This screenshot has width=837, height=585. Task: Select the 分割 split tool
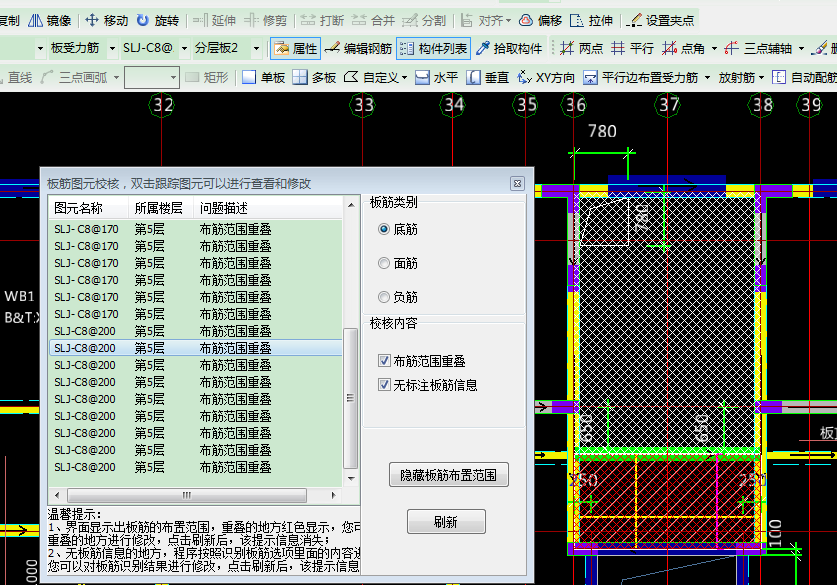(x=424, y=20)
